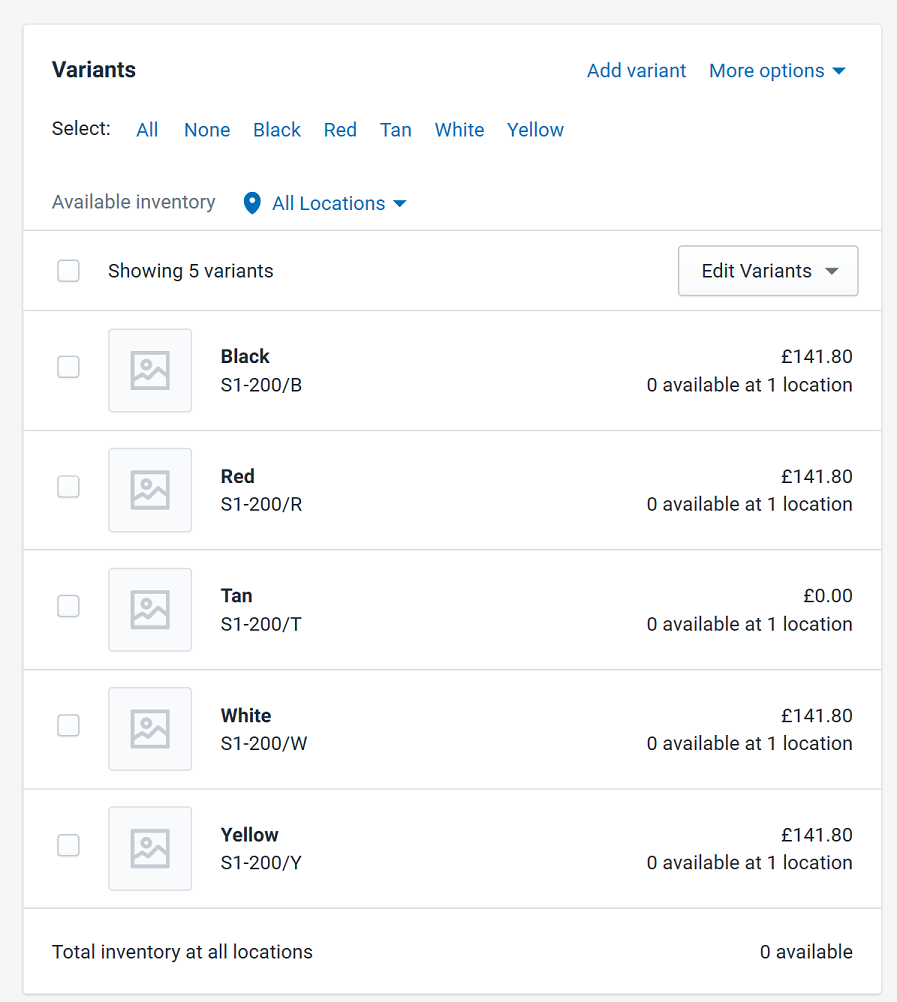
Task: Open the All Locations dropdown
Action: point(339,203)
